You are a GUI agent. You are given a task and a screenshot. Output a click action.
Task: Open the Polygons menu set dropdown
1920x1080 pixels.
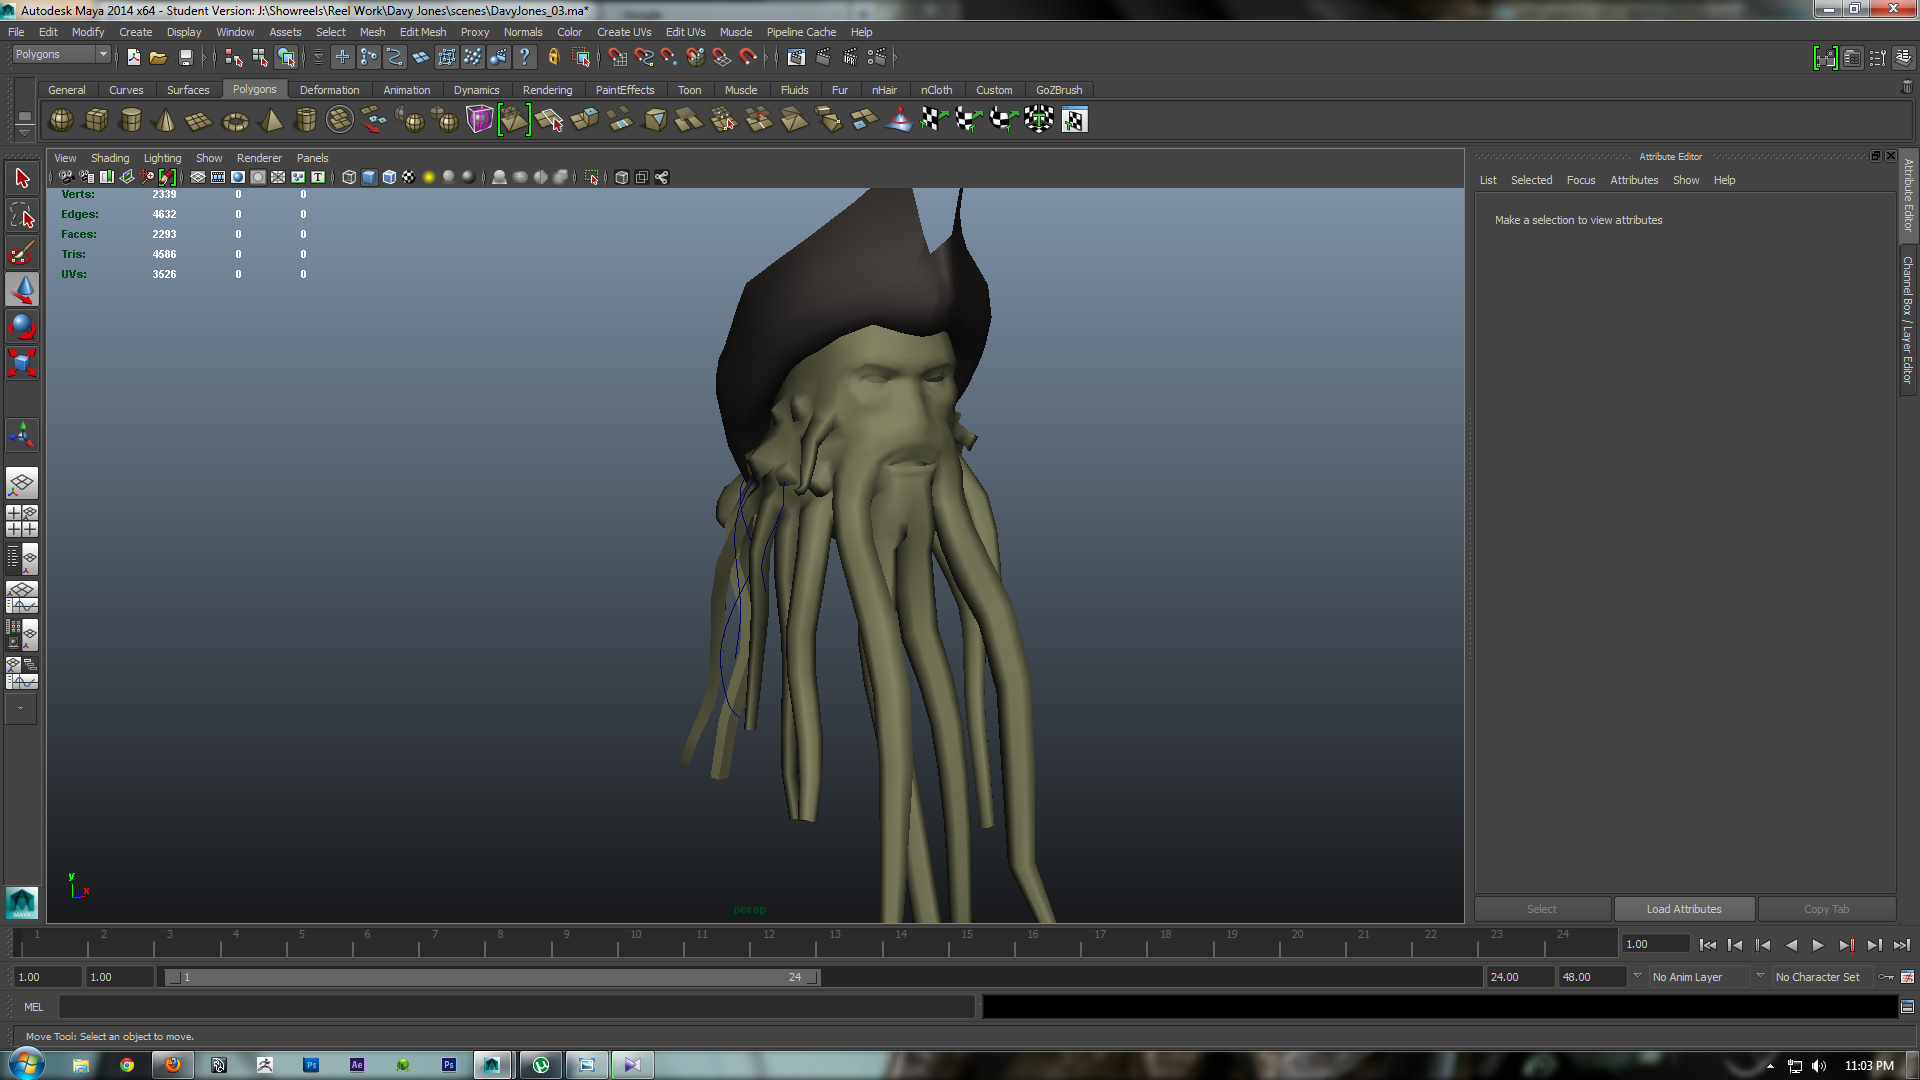point(61,54)
